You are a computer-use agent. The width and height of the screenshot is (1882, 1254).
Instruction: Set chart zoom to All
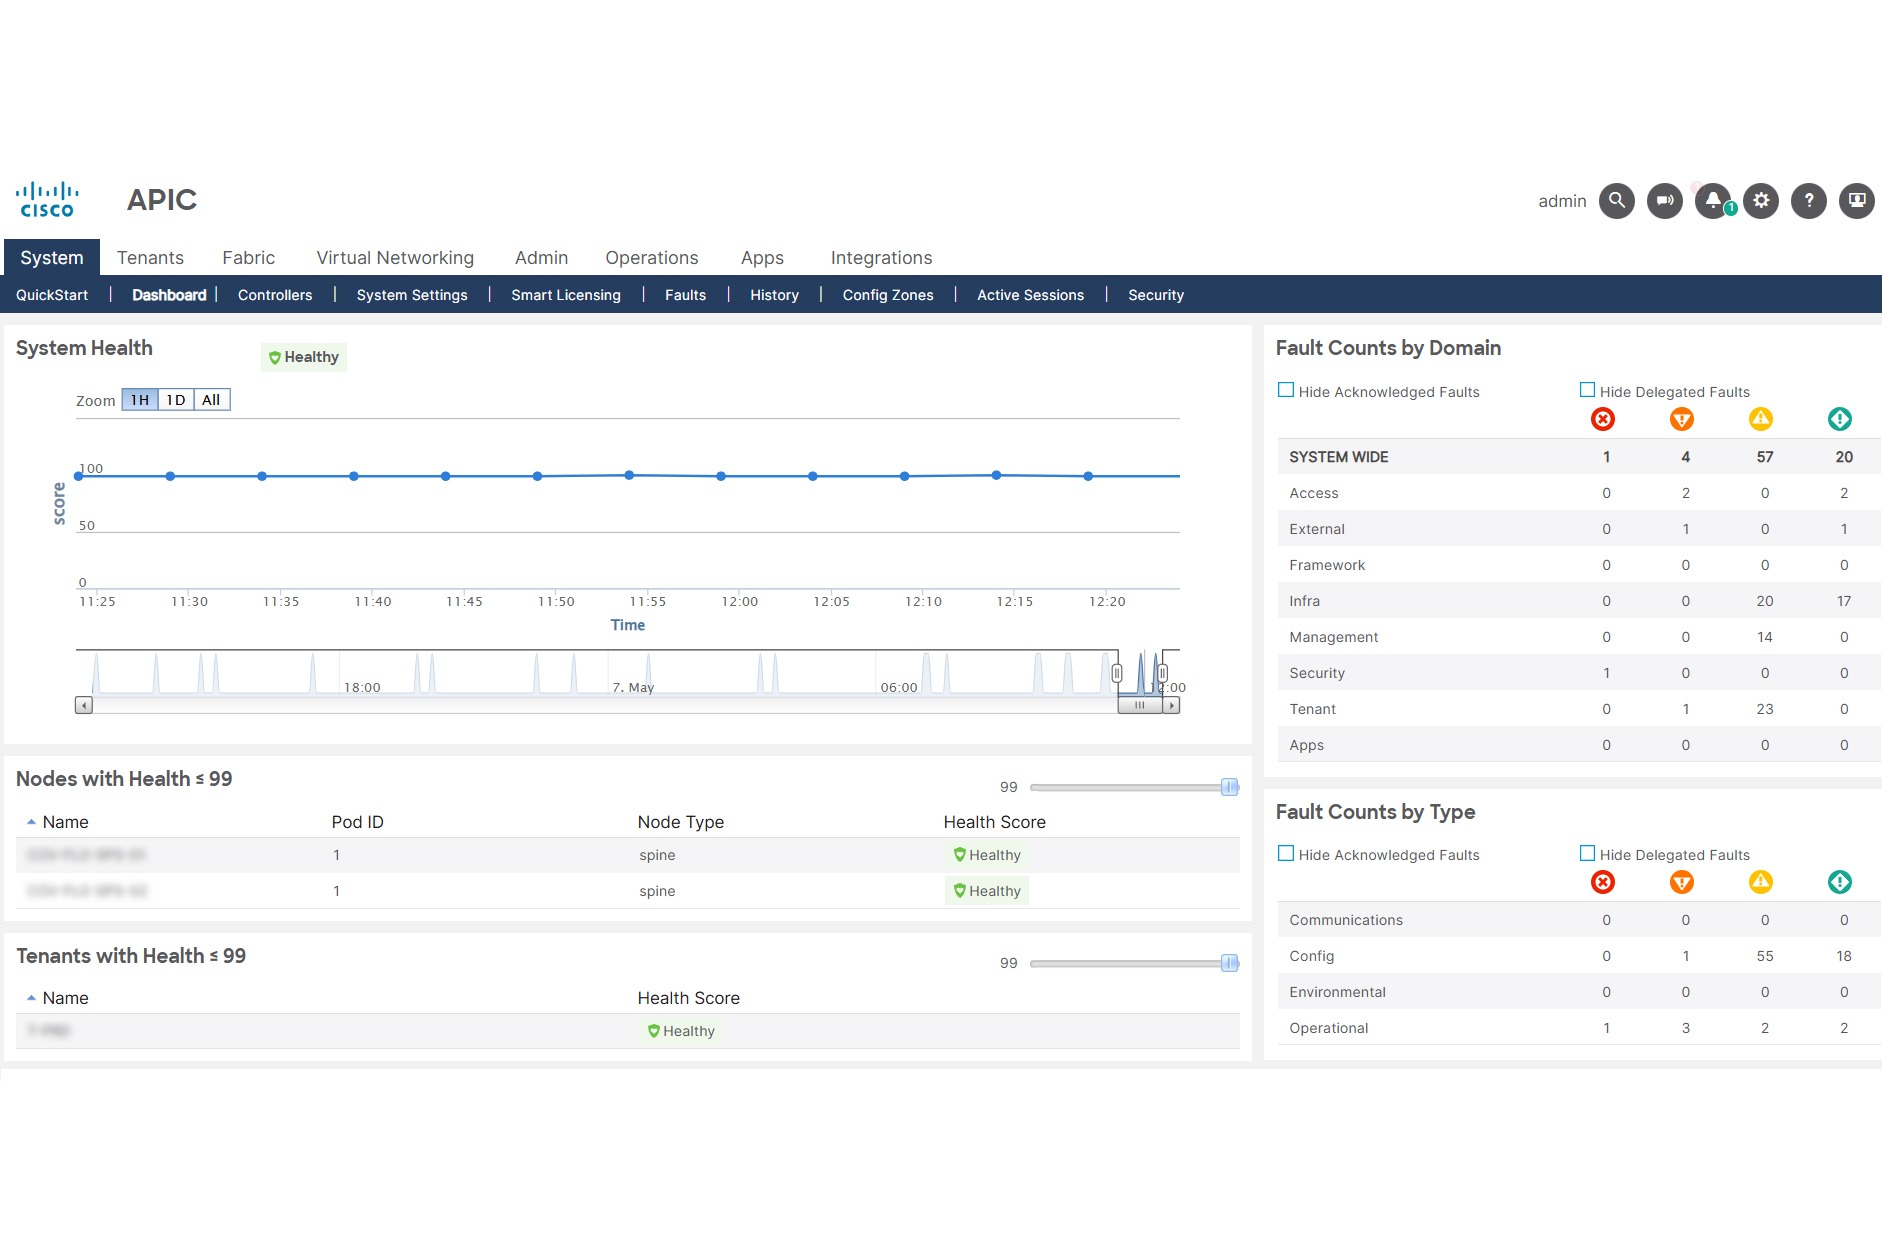[x=211, y=400]
